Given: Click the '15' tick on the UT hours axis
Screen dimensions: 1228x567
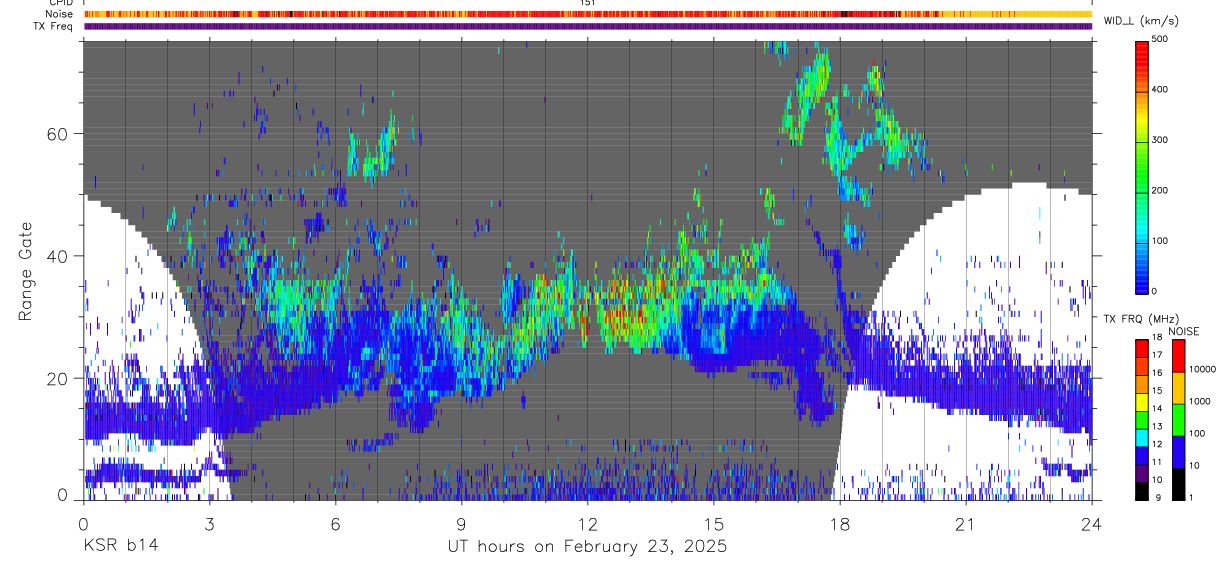Looking at the screenshot, I should 713,524.
